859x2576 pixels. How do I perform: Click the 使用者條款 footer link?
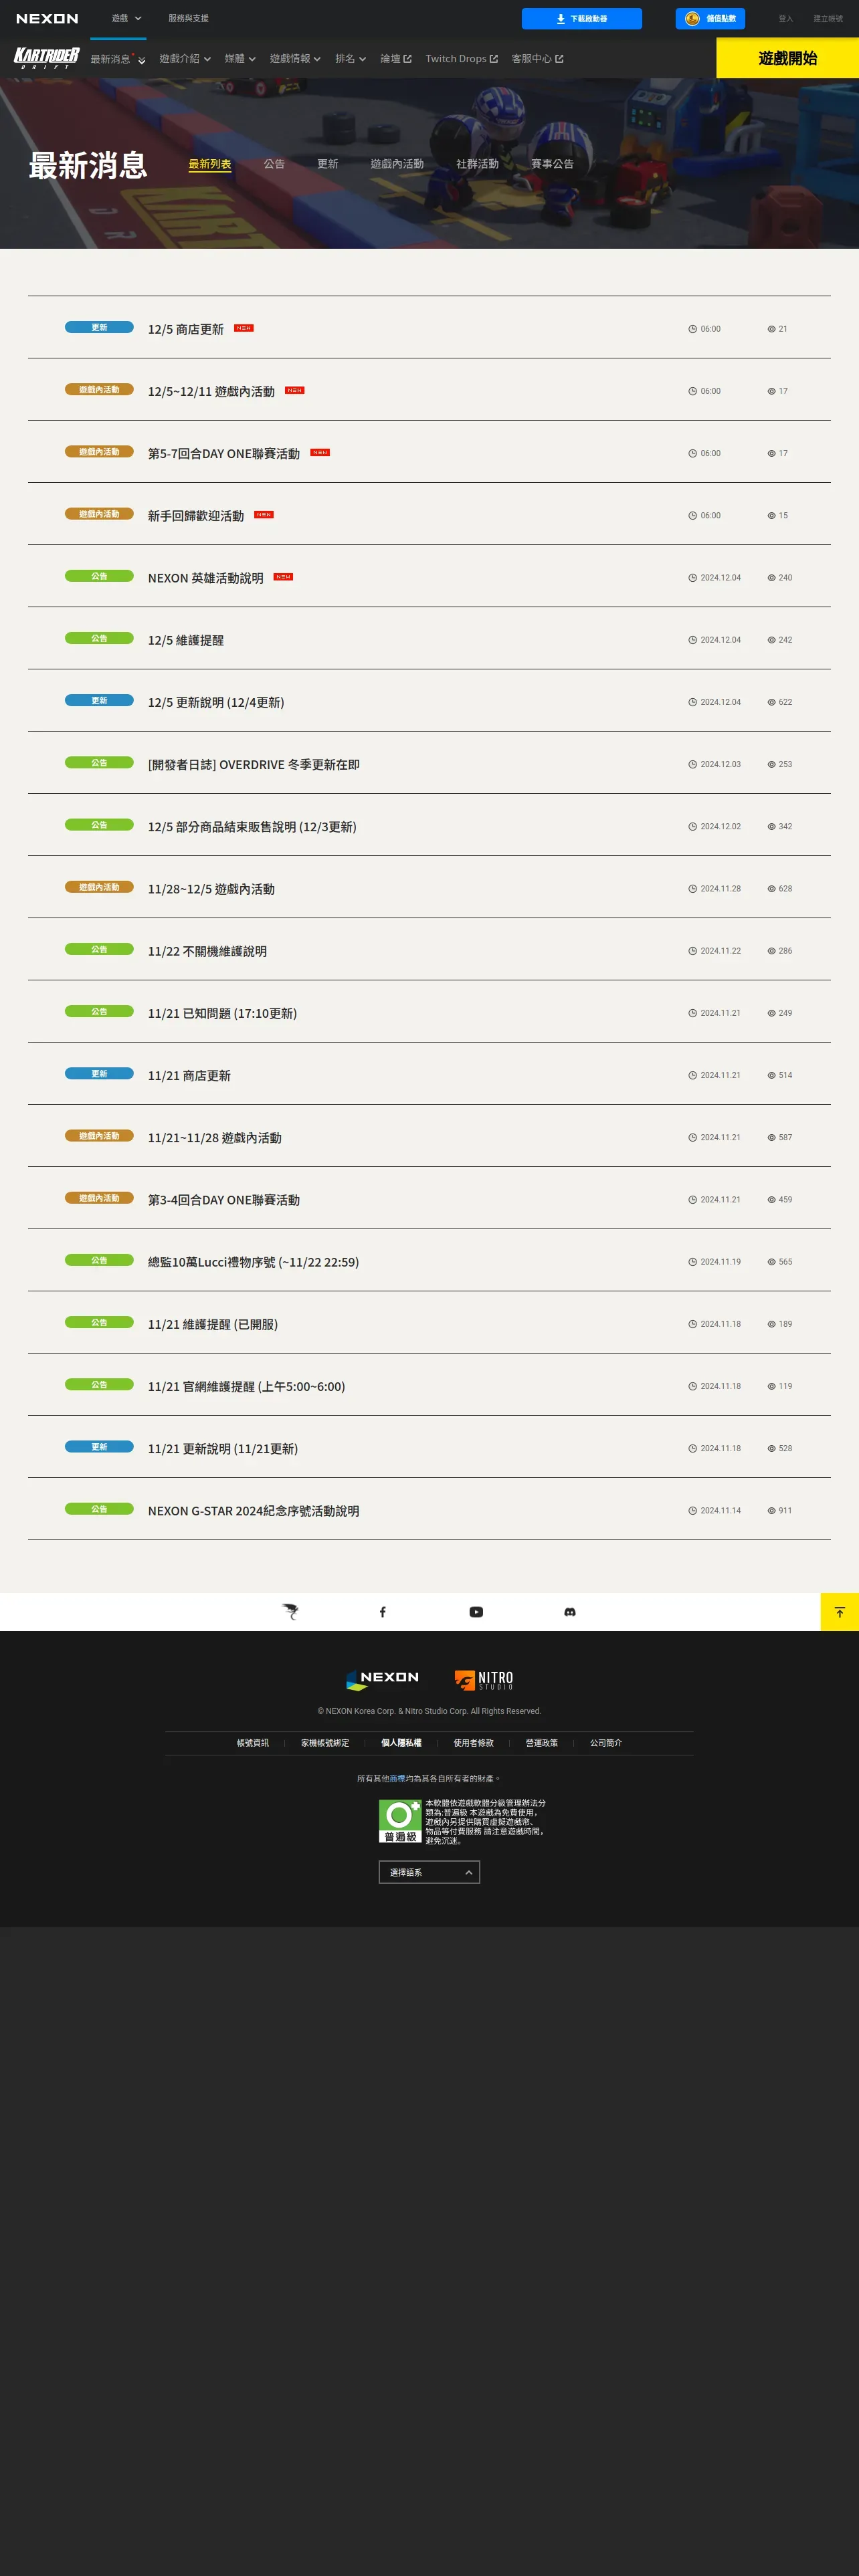point(474,1743)
